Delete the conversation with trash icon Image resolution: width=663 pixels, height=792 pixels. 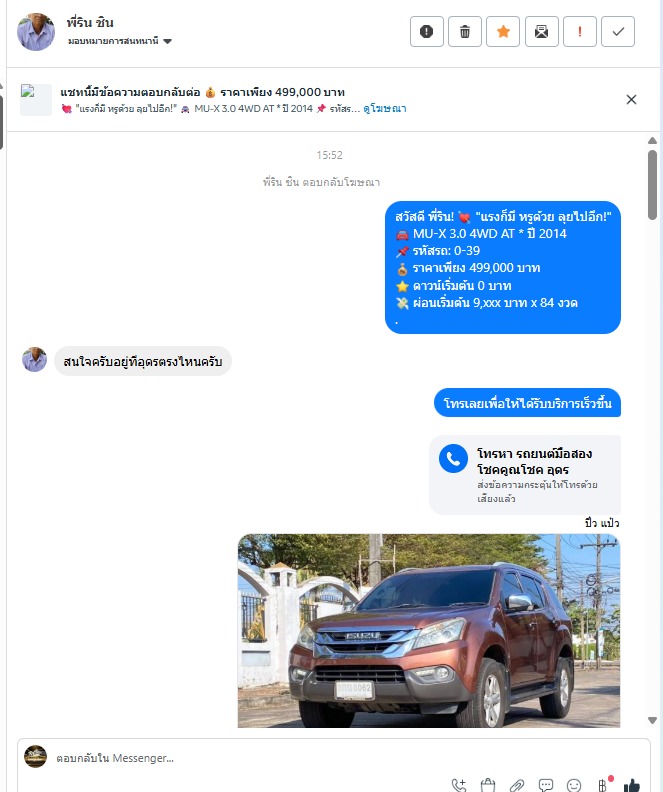pos(465,32)
